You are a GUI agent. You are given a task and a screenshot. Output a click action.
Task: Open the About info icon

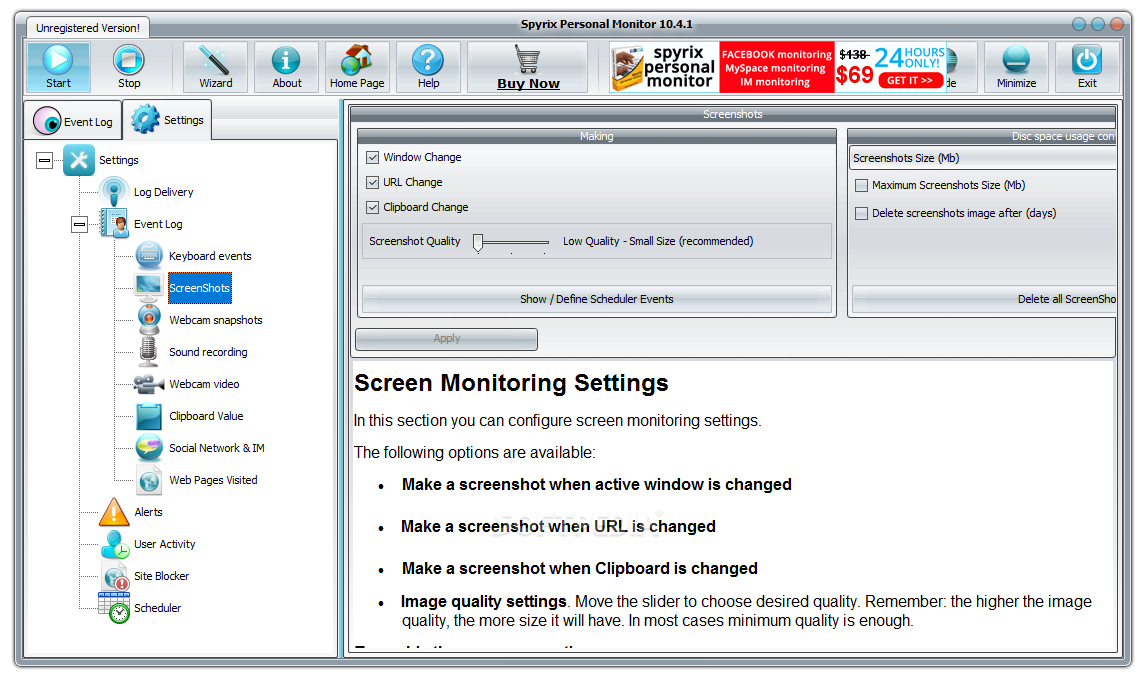click(286, 60)
